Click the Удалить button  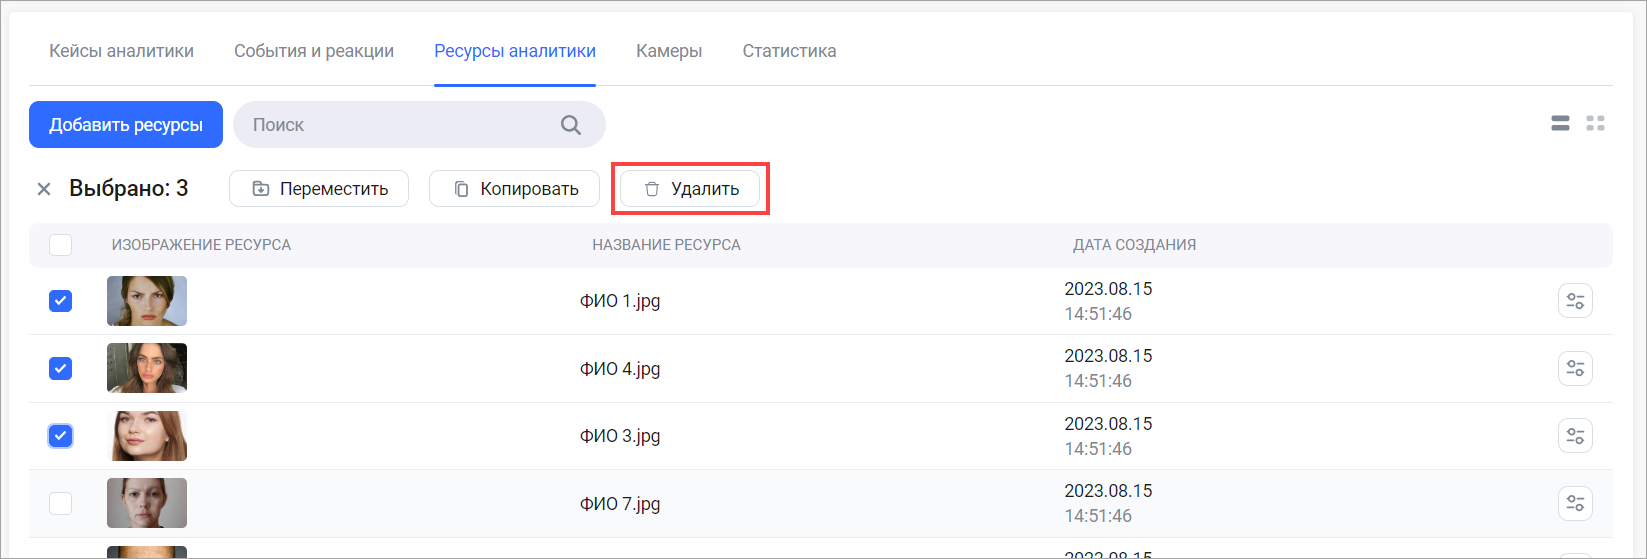pyautogui.click(x=690, y=189)
